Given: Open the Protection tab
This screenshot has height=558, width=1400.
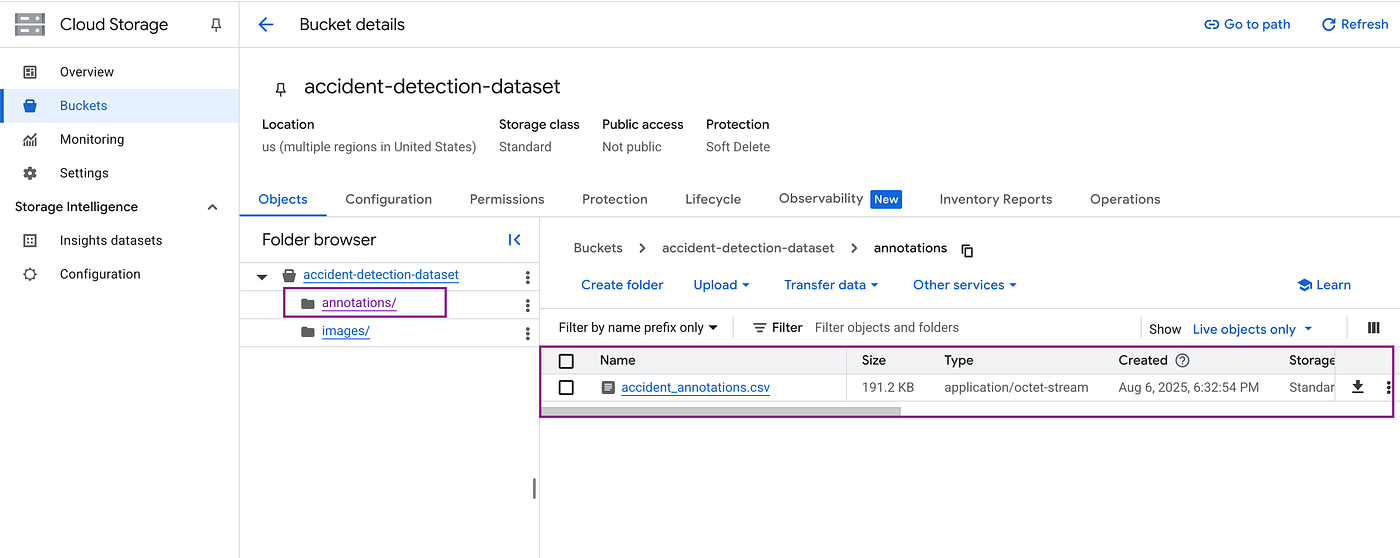Looking at the screenshot, I should pyautogui.click(x=615, y=199).
